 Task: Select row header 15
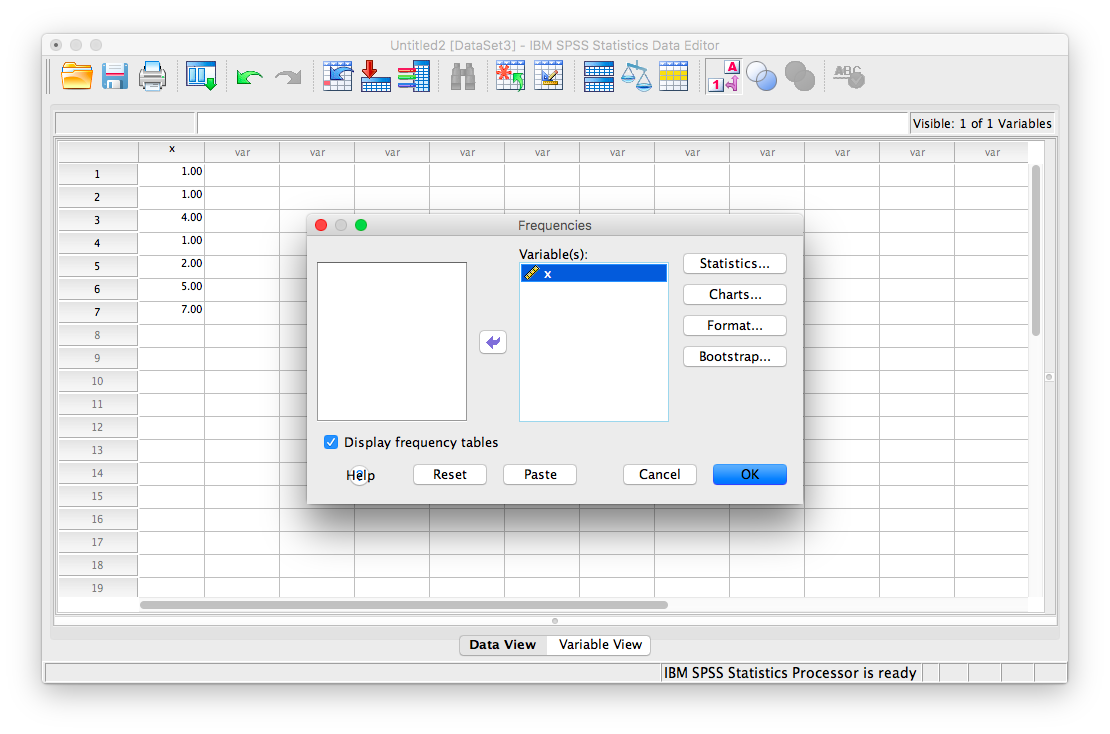[98, 496]
